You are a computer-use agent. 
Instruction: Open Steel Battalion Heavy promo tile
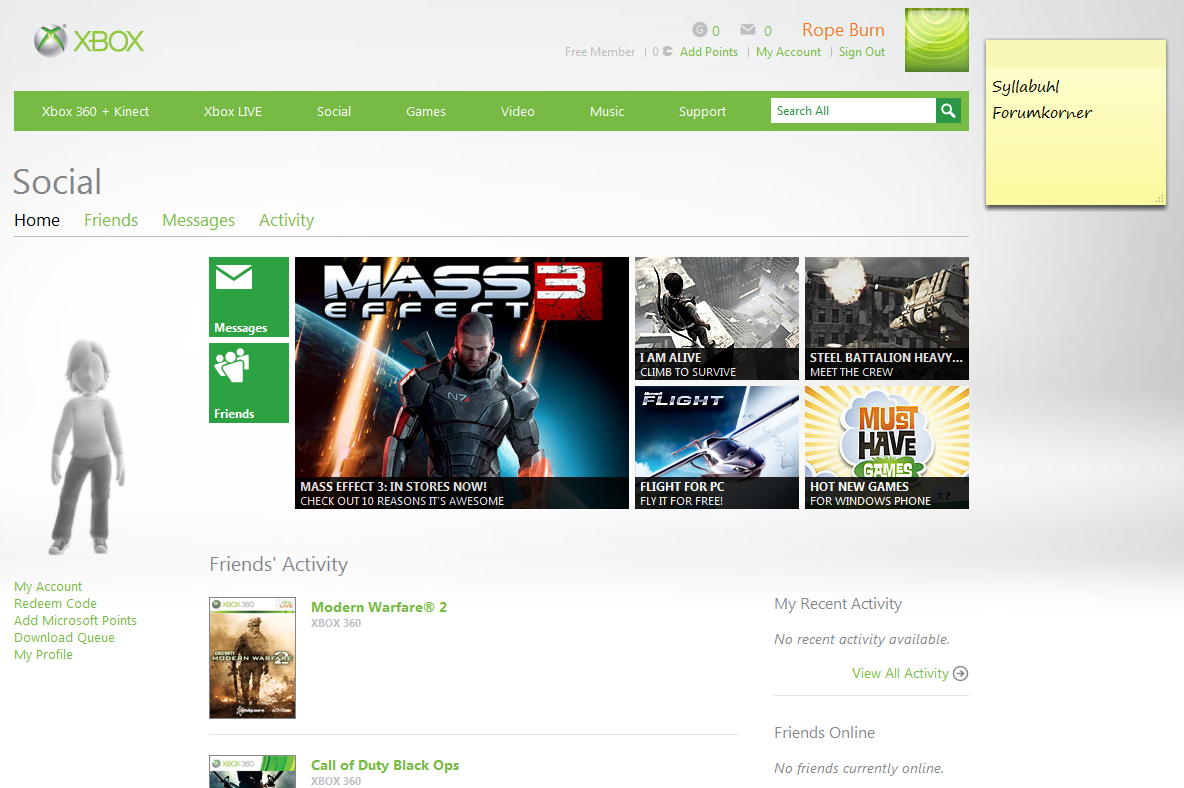[x=886, y=319]
